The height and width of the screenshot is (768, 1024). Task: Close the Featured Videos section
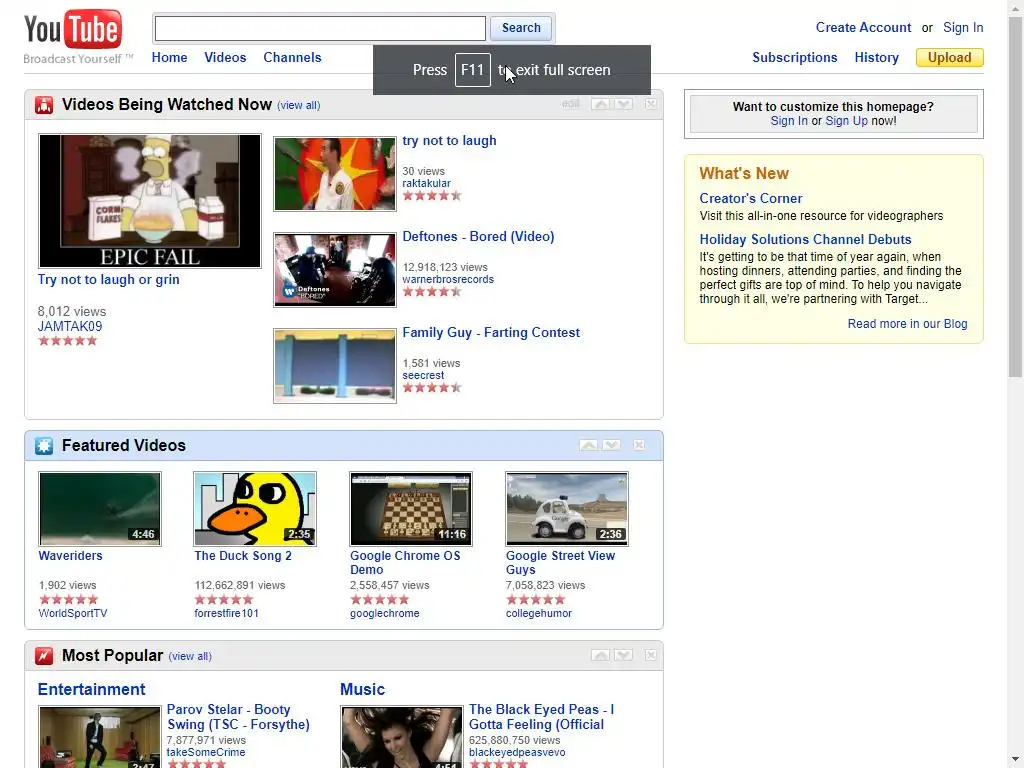click(639, 445)
